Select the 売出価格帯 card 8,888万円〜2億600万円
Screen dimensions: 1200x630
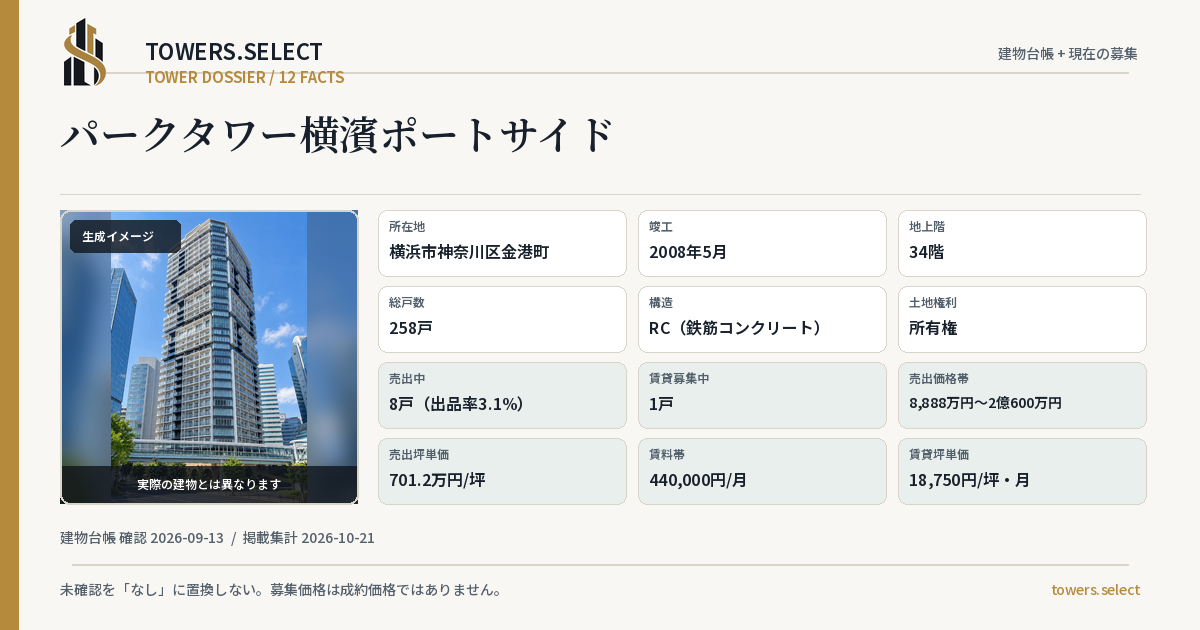pos(1022,395)
